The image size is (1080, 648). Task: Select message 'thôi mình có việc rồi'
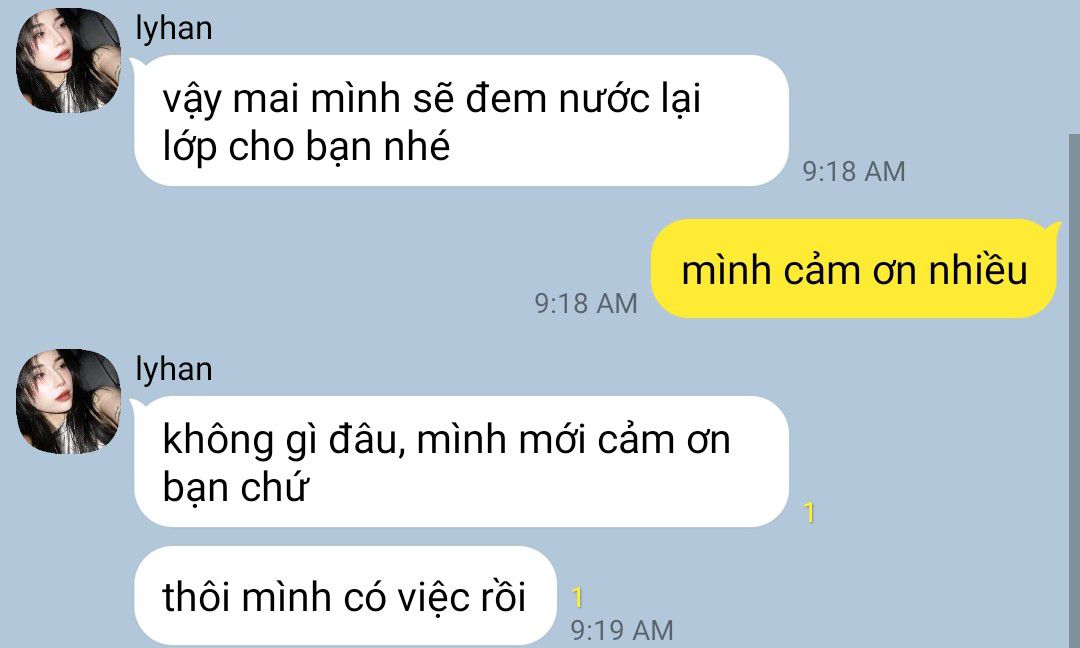[x=344, y=596]
